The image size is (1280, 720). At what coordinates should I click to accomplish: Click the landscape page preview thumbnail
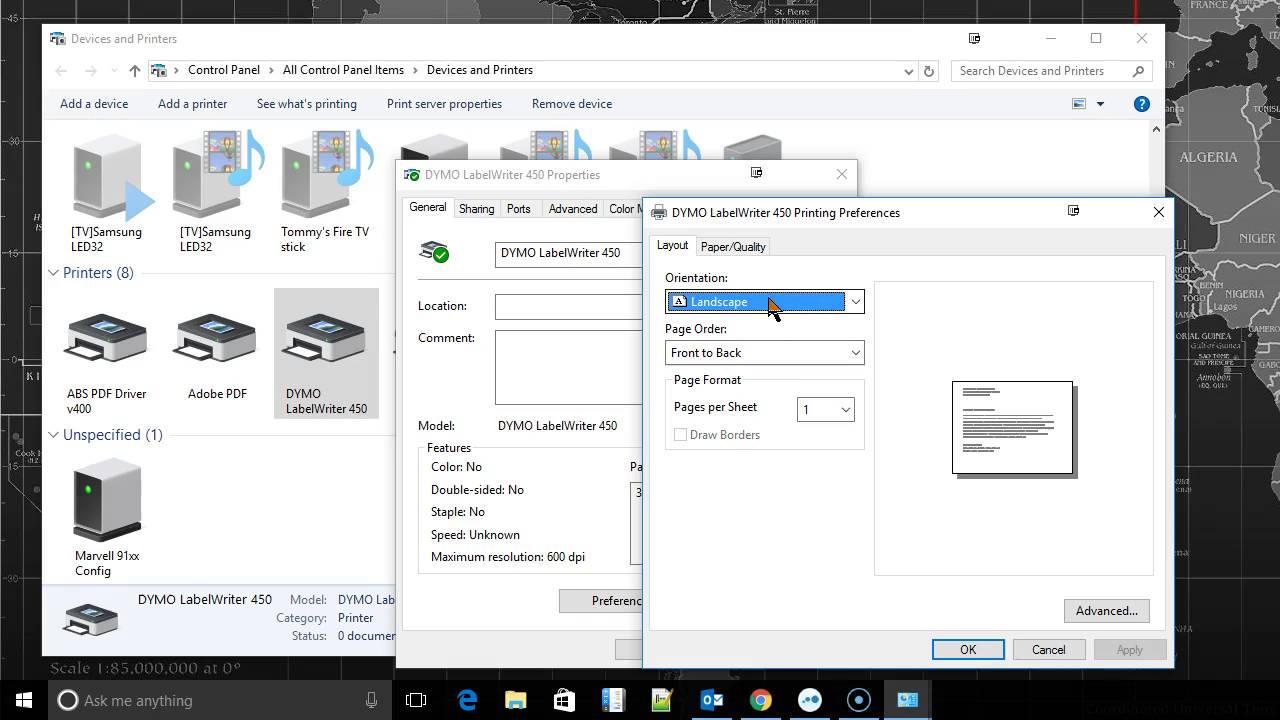point(1012,427)
